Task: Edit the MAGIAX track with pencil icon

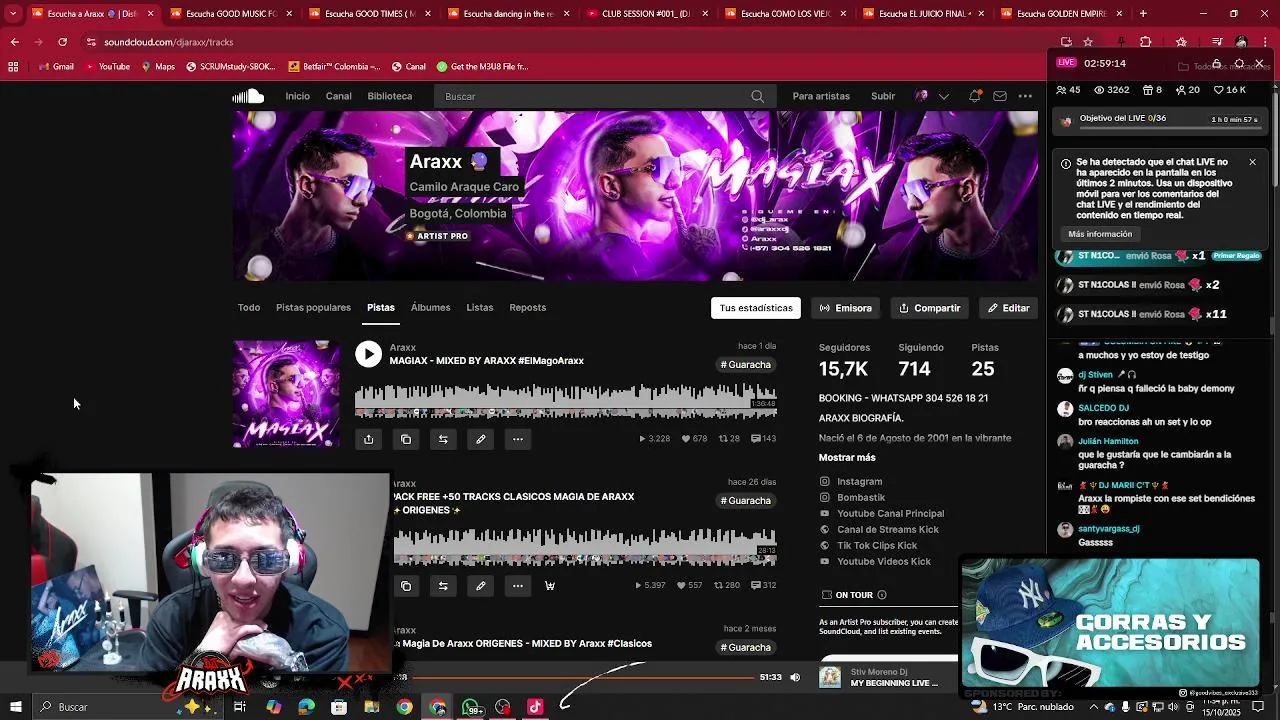Action: pos(480,439)
